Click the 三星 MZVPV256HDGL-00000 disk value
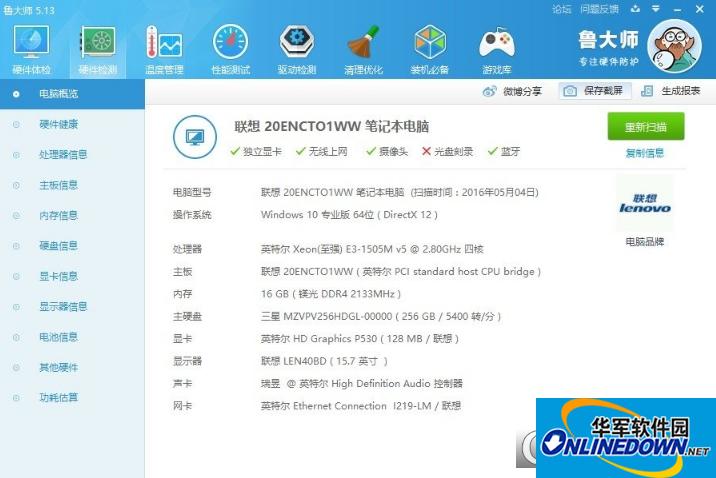Screen dimensions: 716x478 381,316
